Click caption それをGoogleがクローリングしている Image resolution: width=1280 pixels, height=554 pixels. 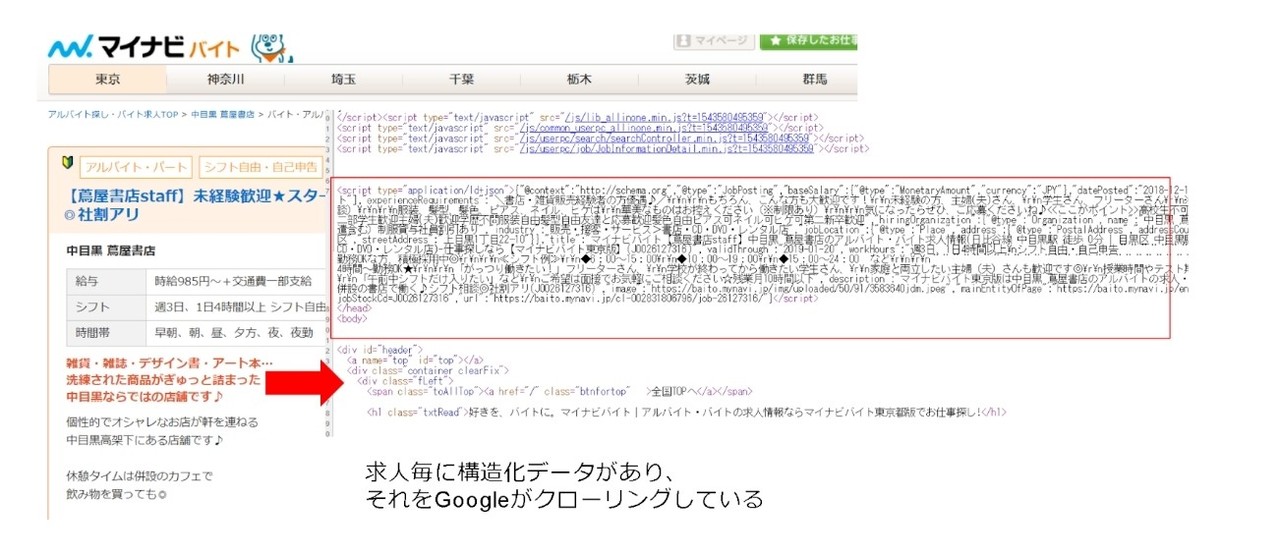click(x=565, y=498)
